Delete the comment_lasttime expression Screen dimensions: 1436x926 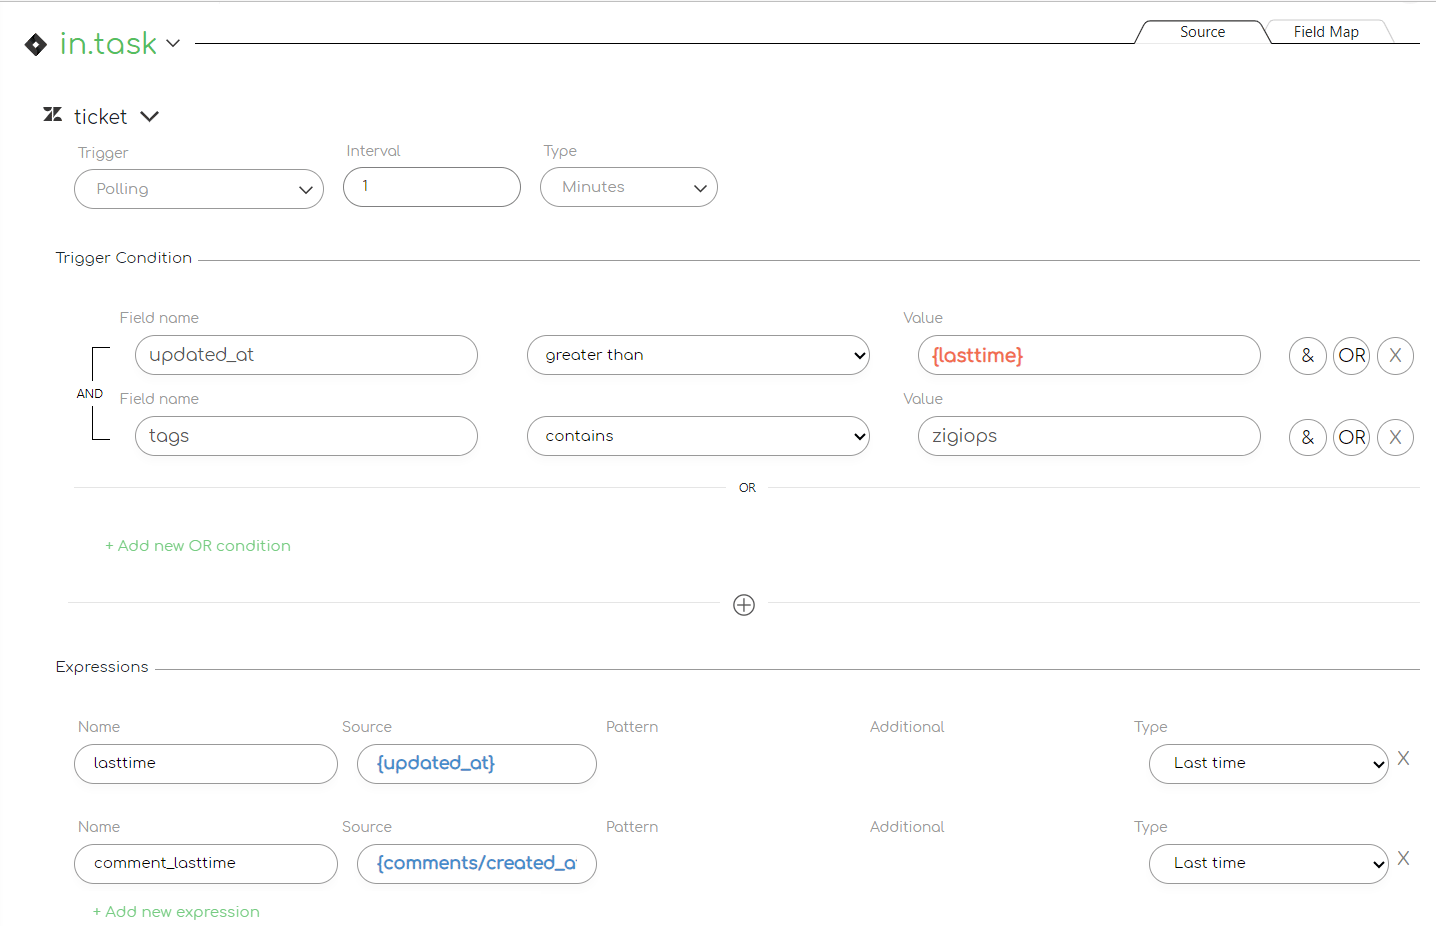point(1404,859)
